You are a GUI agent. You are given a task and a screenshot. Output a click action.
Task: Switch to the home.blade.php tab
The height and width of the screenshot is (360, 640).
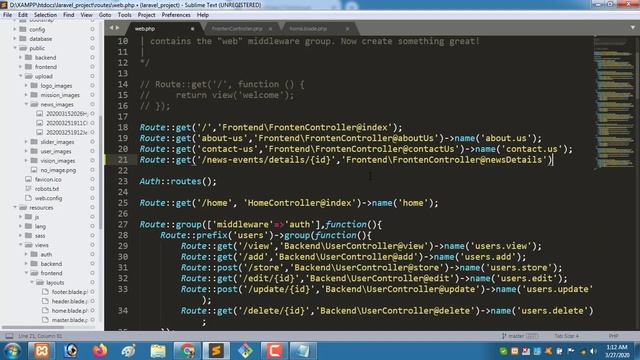pos(308,29)
